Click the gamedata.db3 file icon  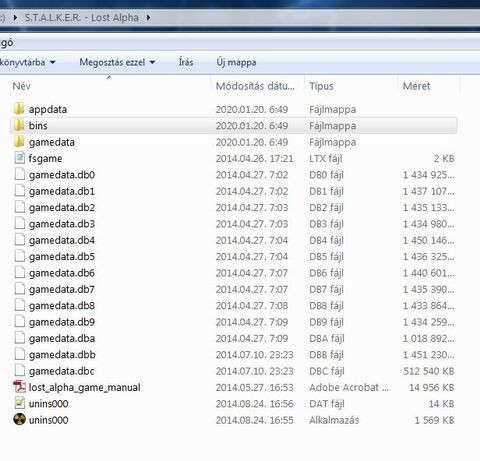coord(20,223)
